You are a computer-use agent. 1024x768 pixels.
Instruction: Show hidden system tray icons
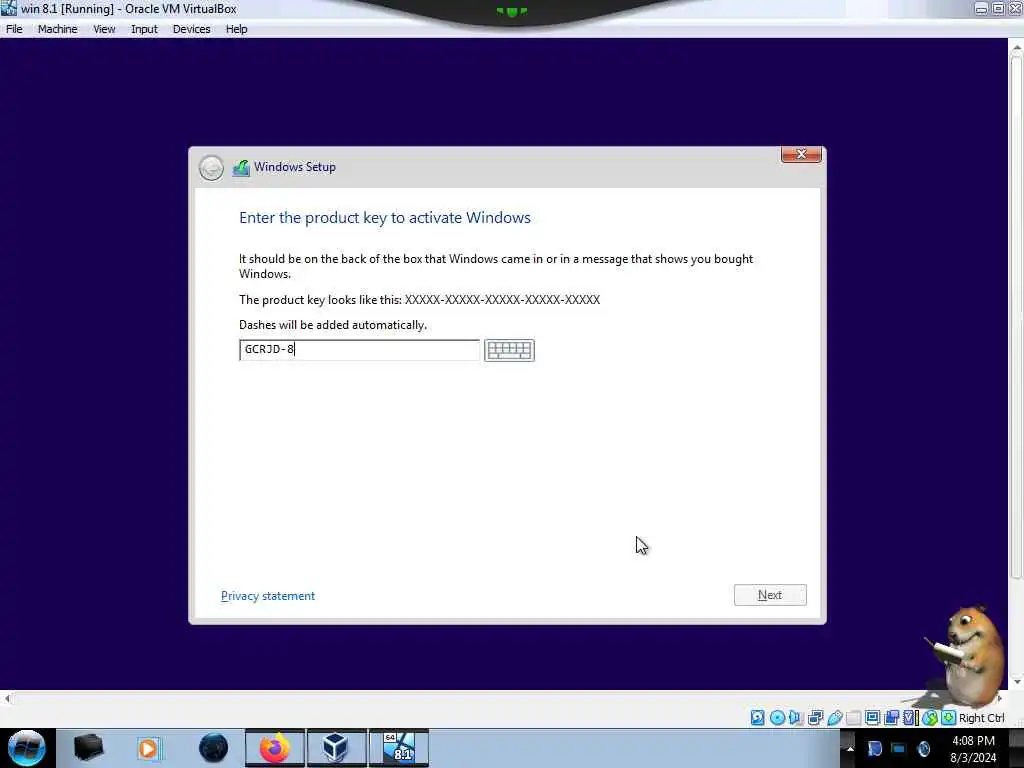(x=850, y=749)
